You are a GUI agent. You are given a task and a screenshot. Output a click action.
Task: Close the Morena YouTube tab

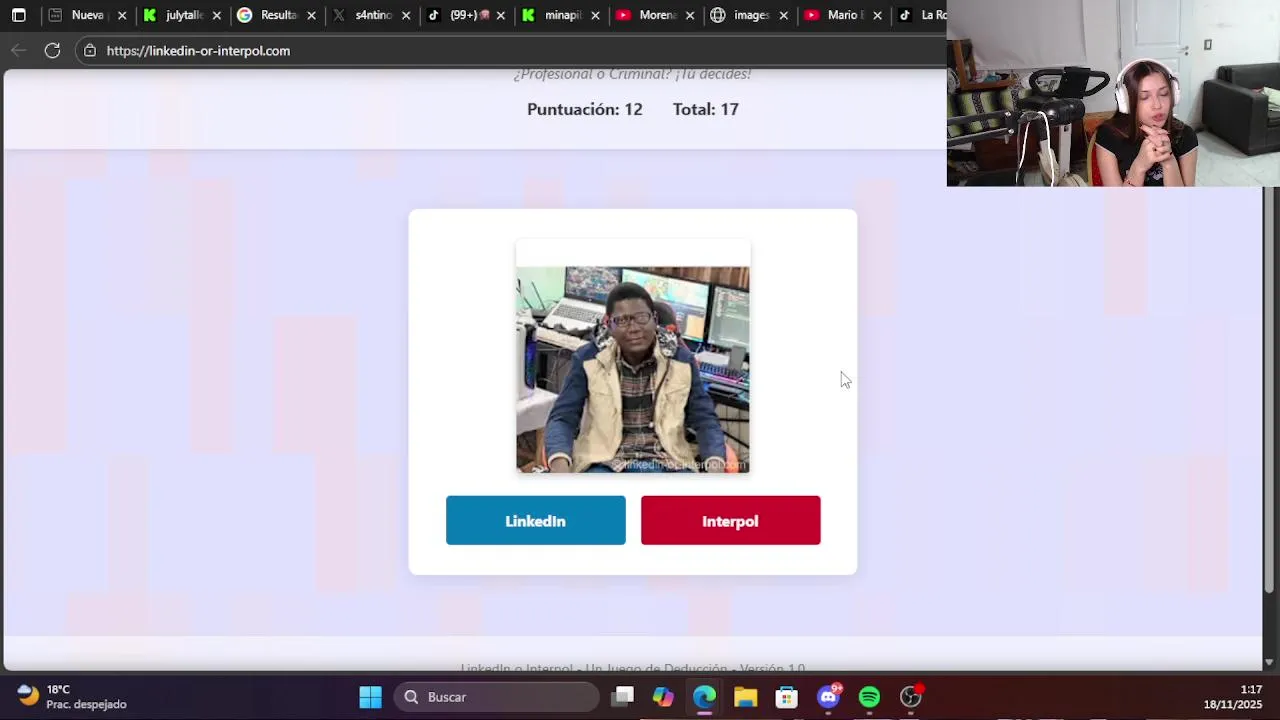click(x=689, y=16)
